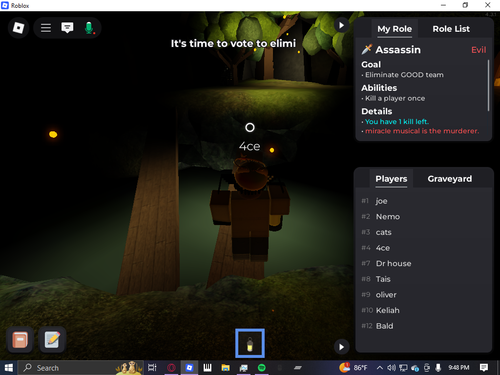Open the clock showing 9:48 PM
The width and height of the screenshot is (500, 375).
pyautogui.click(x=459, y=368)
